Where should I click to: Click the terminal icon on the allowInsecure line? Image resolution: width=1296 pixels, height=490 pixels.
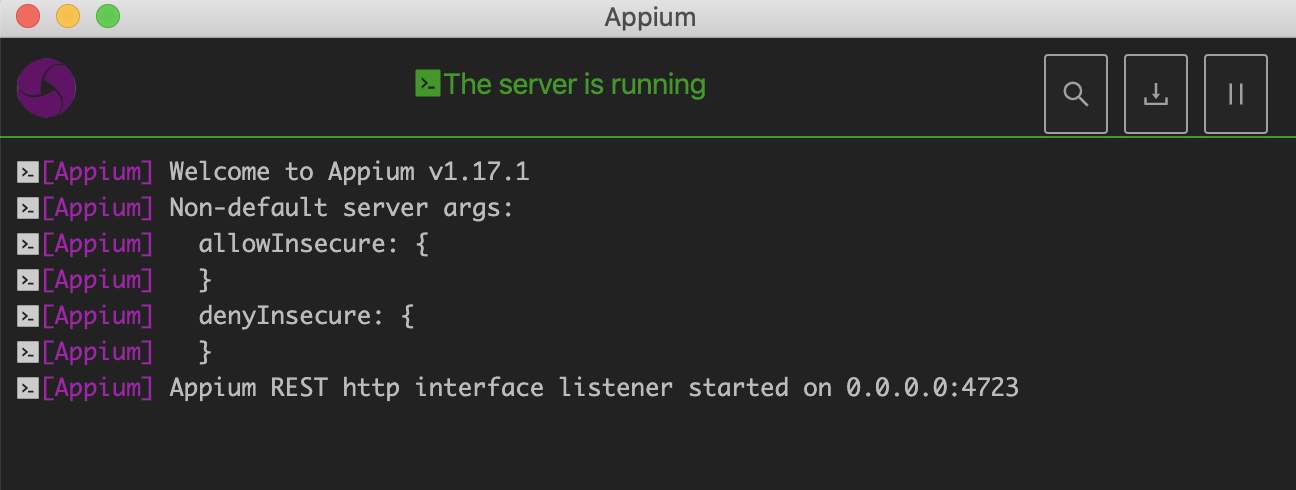[28, 244]
